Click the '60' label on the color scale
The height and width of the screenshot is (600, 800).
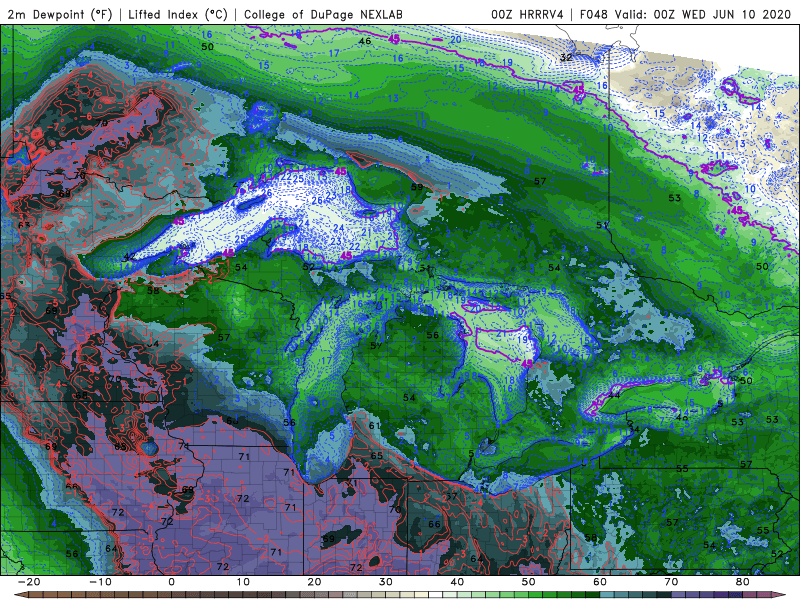pos(600,582)
